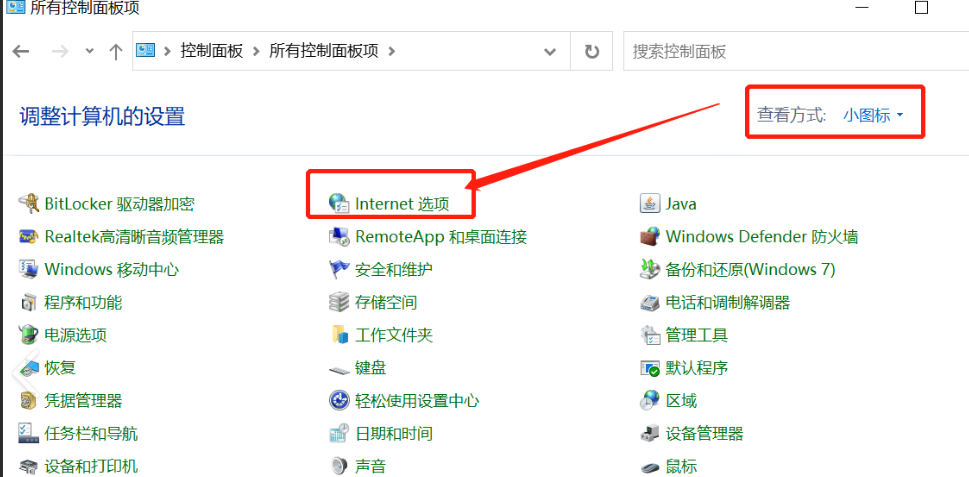
Task: Click the 所有控制面板项 breadcrumb segment
Action: coord(323,51)
